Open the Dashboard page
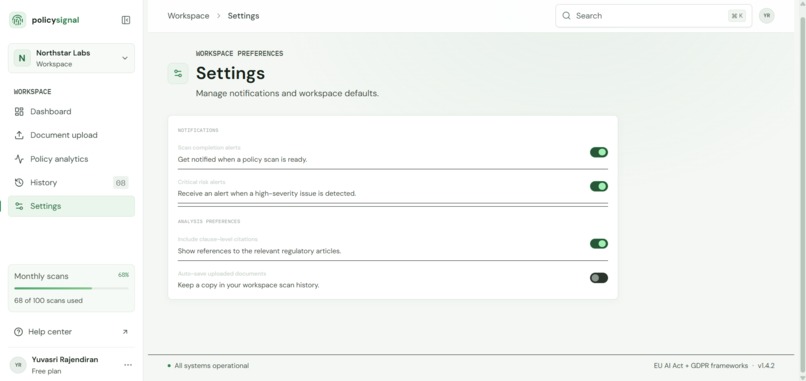 tap(71, 112)
